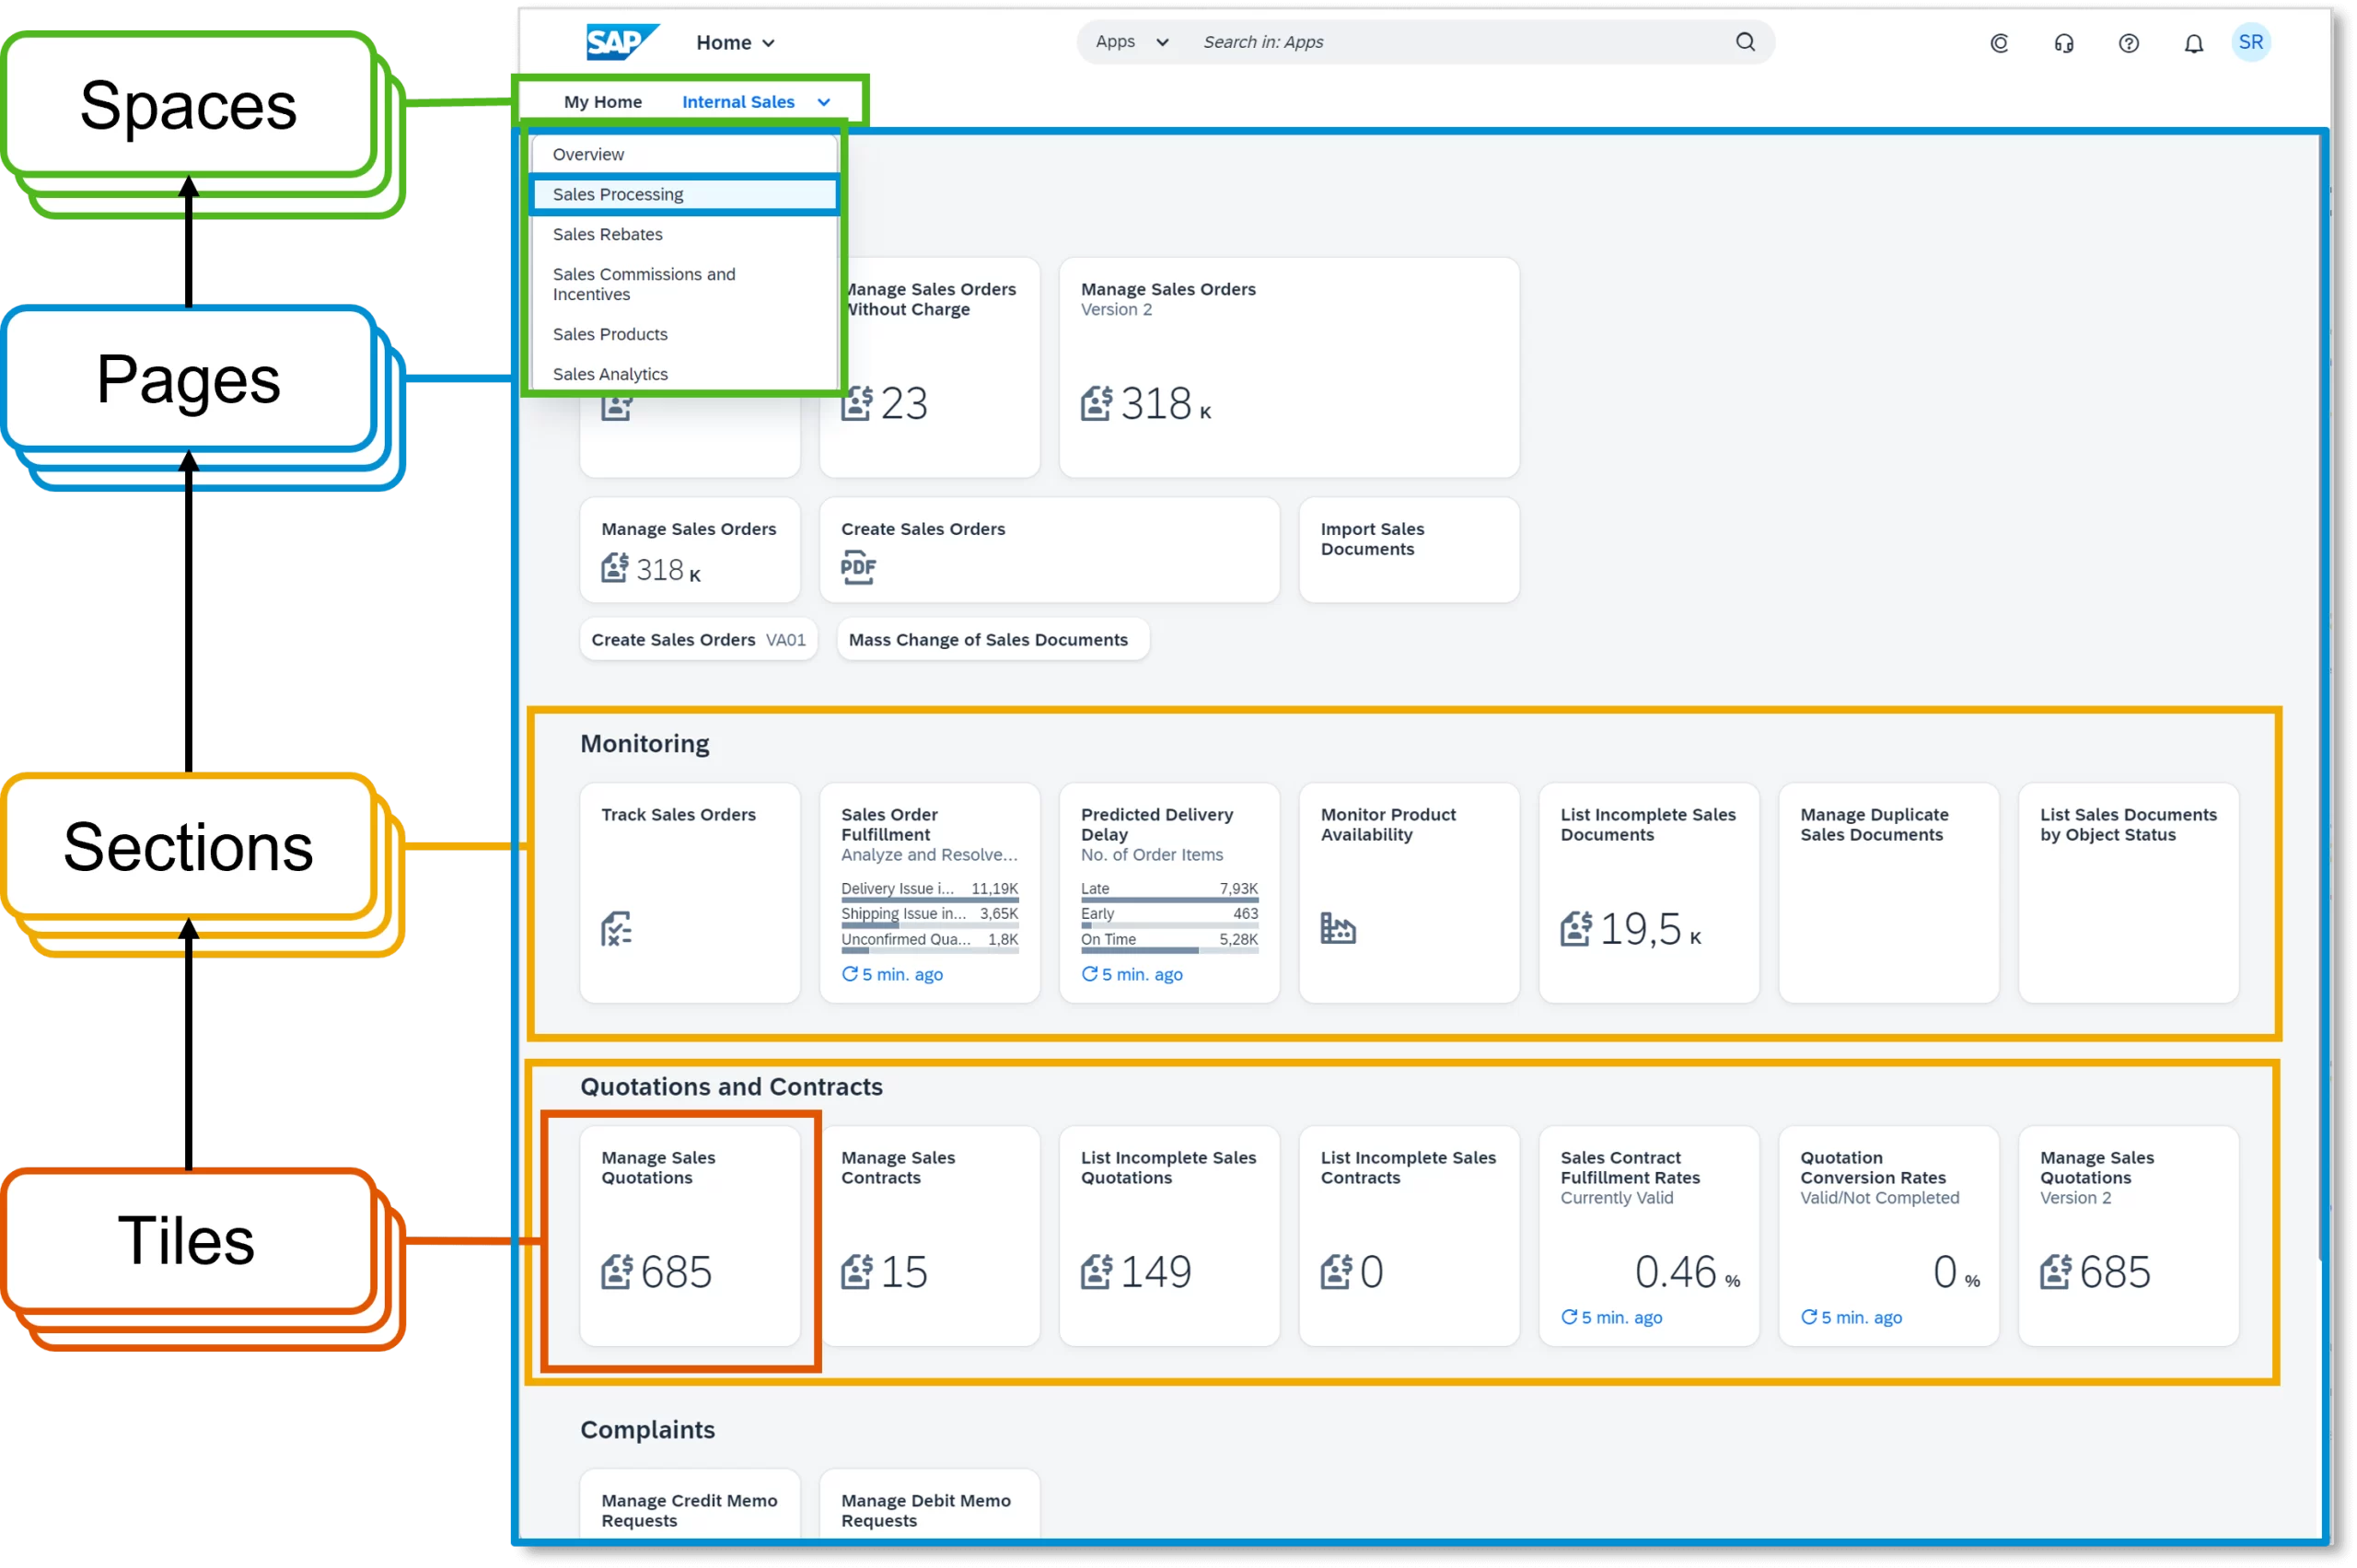Choose Sales Processing page
2357x1568 pixels.
685,194
